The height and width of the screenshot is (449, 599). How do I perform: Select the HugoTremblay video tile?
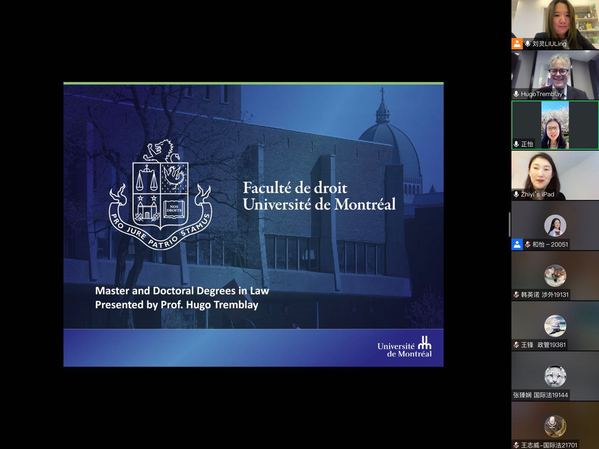pyautogui.click(x=555, y=75)
